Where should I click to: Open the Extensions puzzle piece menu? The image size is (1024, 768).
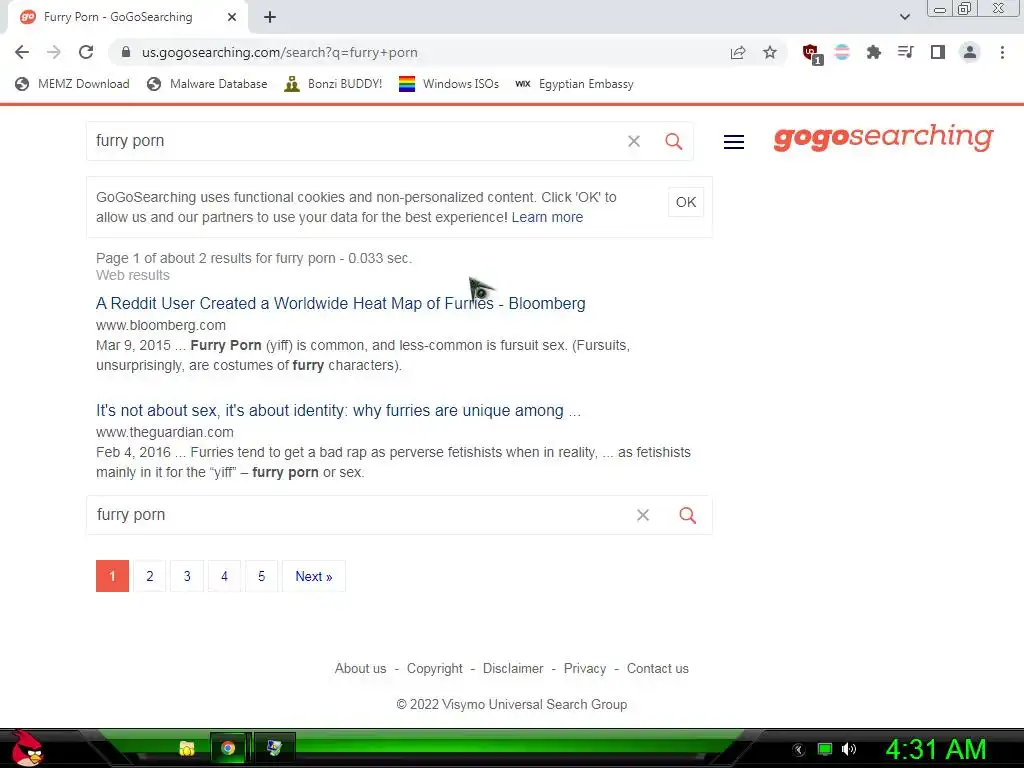click(874, 52)
